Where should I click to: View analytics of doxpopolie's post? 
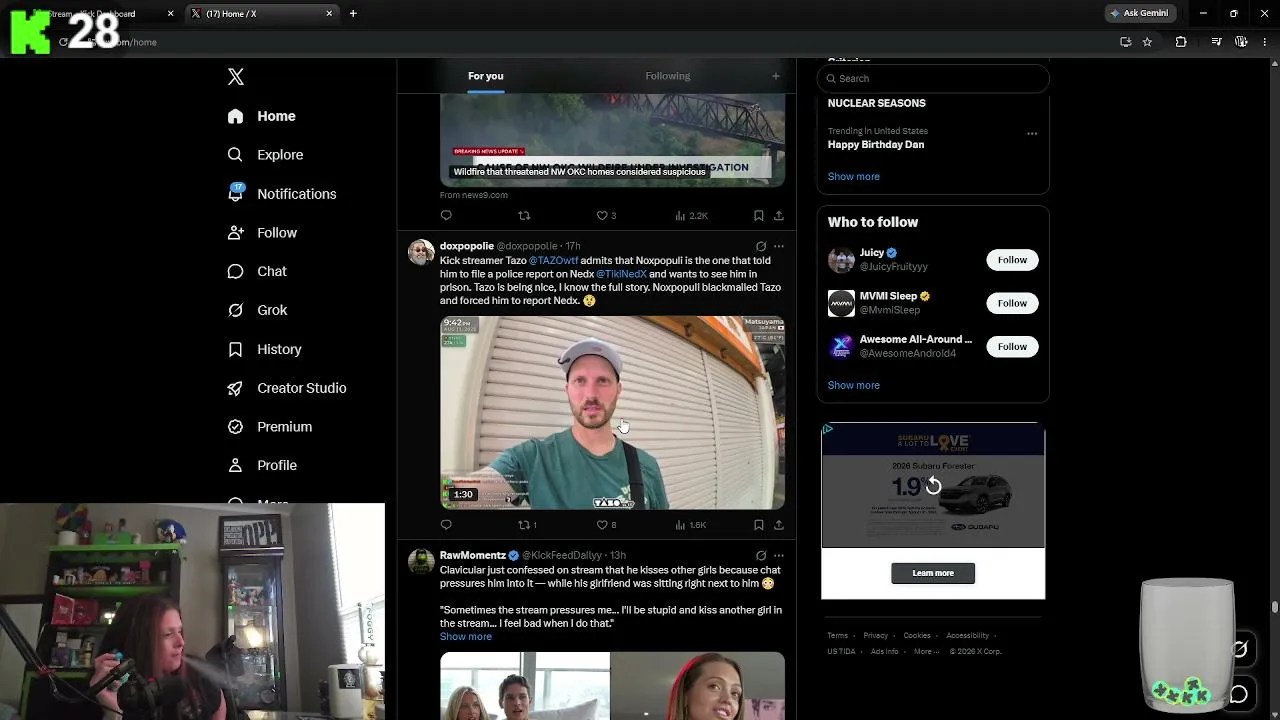click(691, 524)
